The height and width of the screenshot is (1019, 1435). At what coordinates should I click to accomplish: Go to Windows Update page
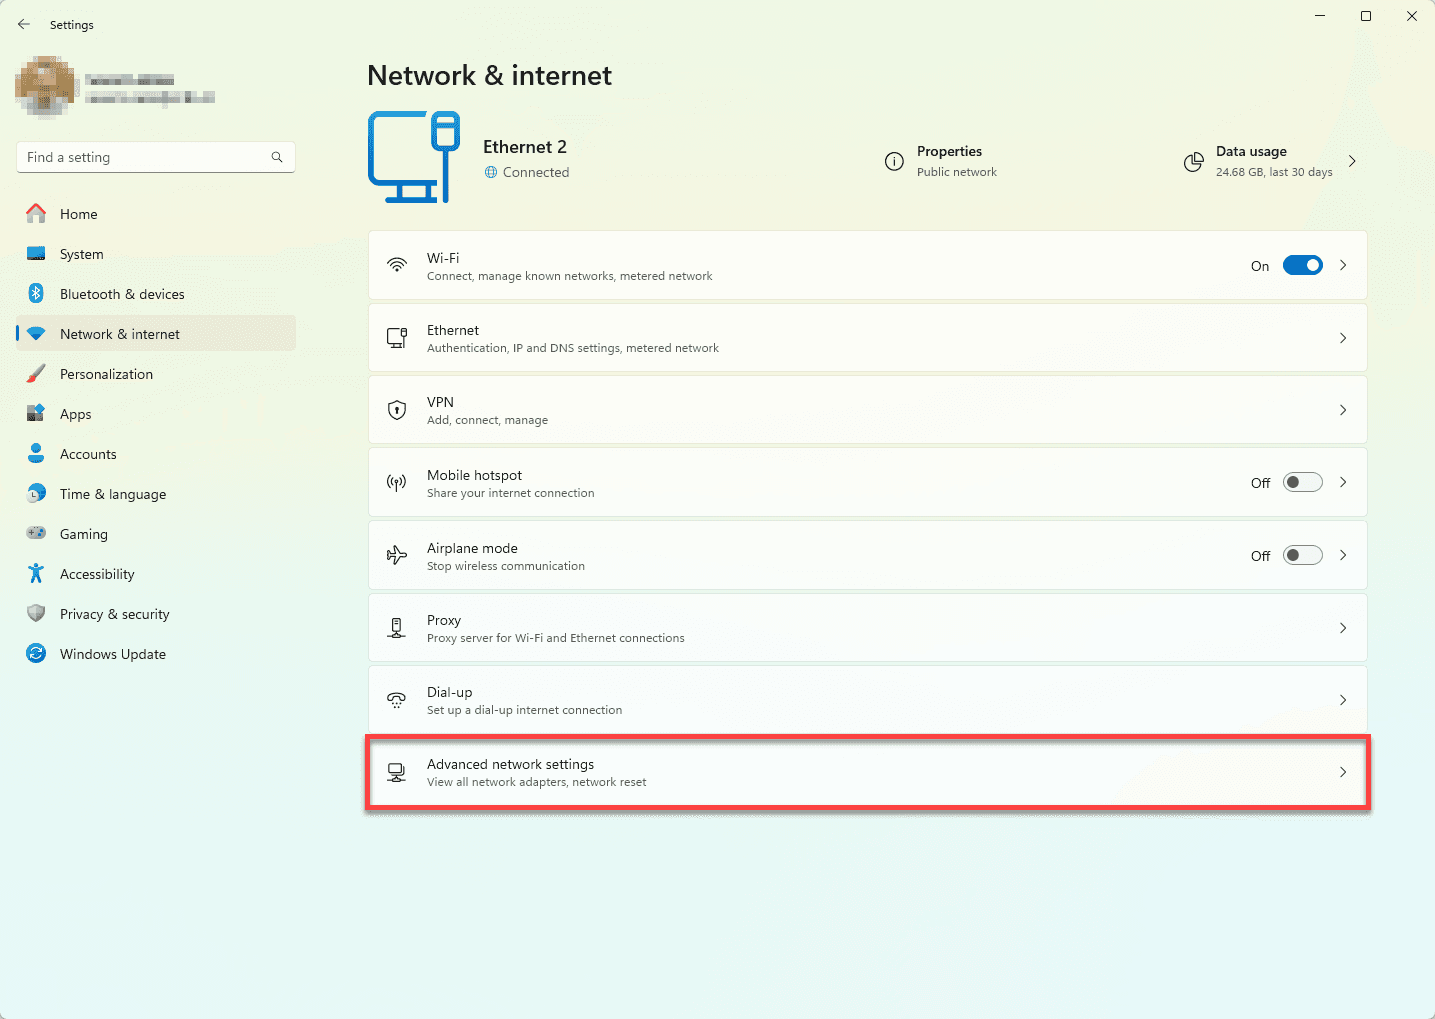coord(156,654)
